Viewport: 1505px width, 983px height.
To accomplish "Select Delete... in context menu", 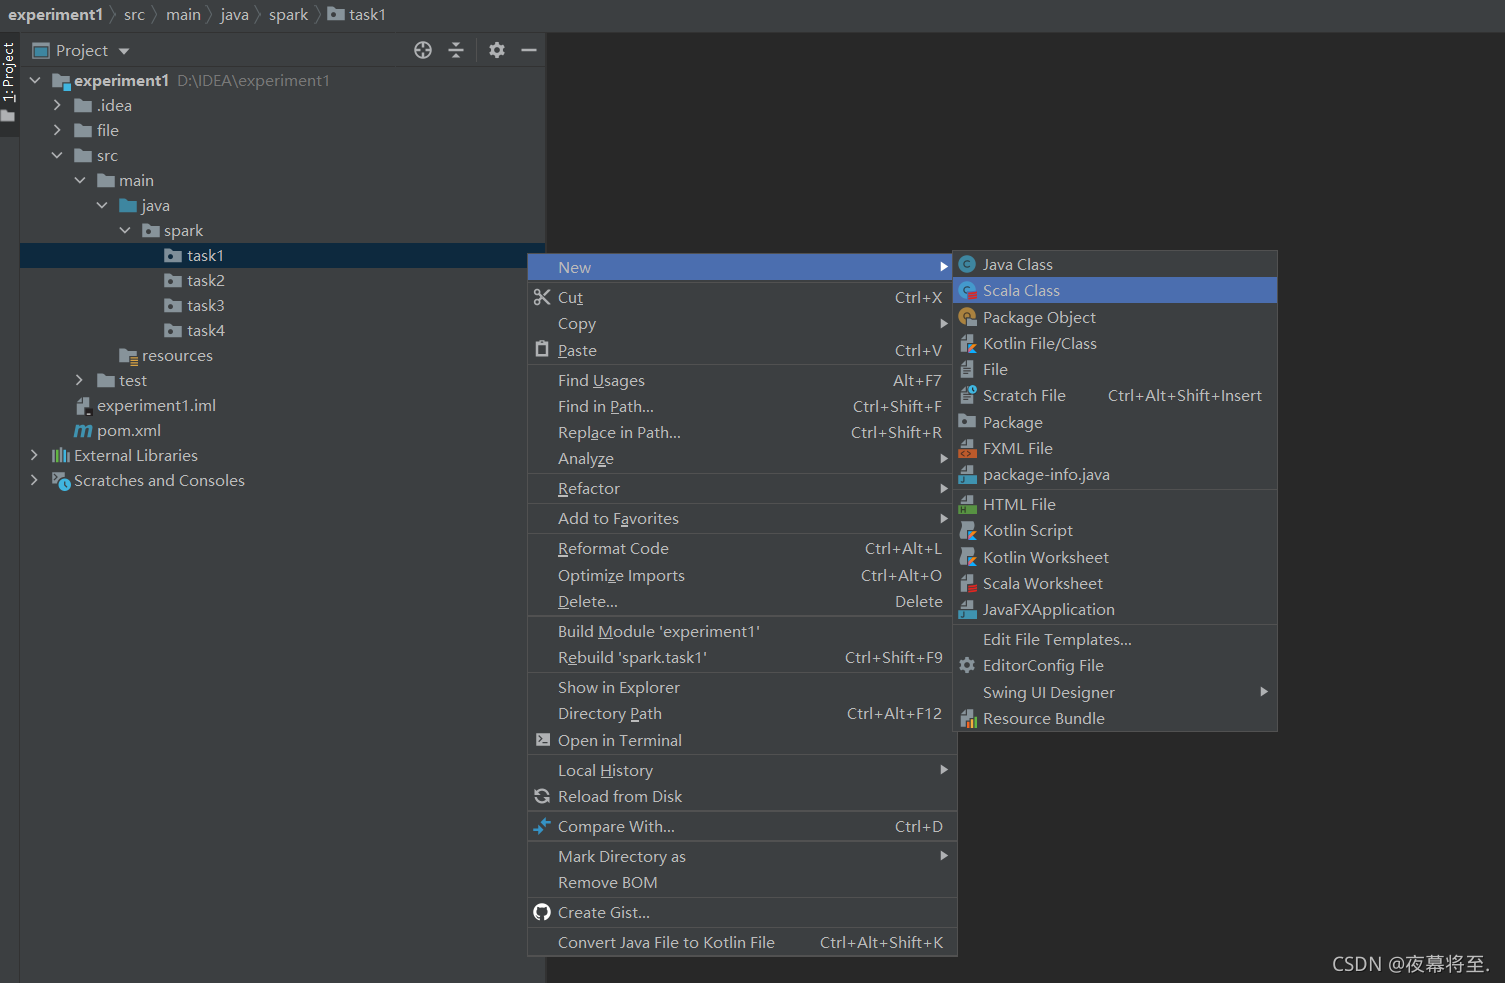I will click(x=742, y=601).
